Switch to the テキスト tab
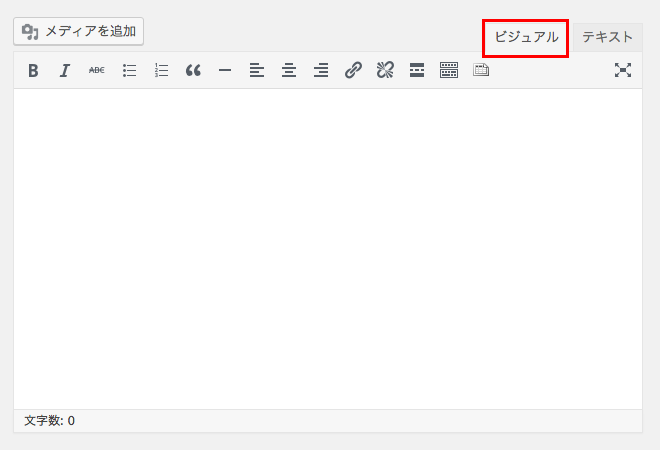Viewport: 660px width, 450px height. tap(607, 37)
